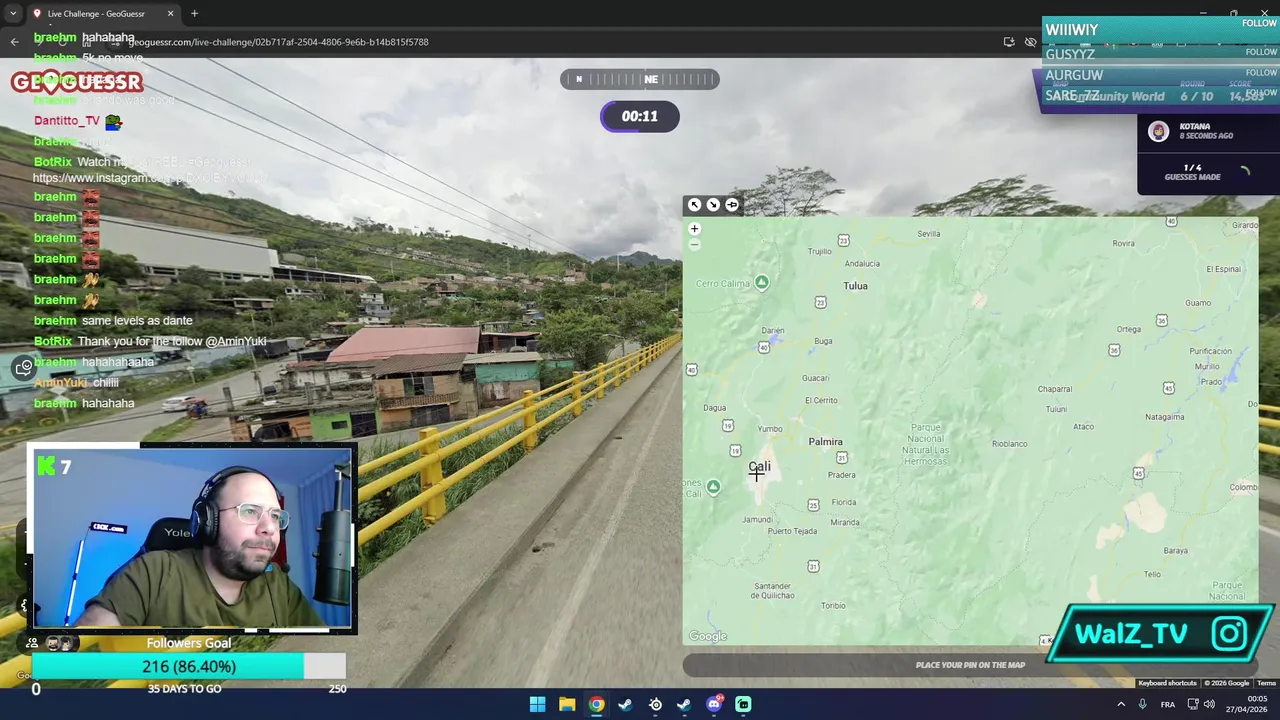Click the KOTANA player avatar
This screenshot has width=1280, height=720.
click(x=1158, y=131)
